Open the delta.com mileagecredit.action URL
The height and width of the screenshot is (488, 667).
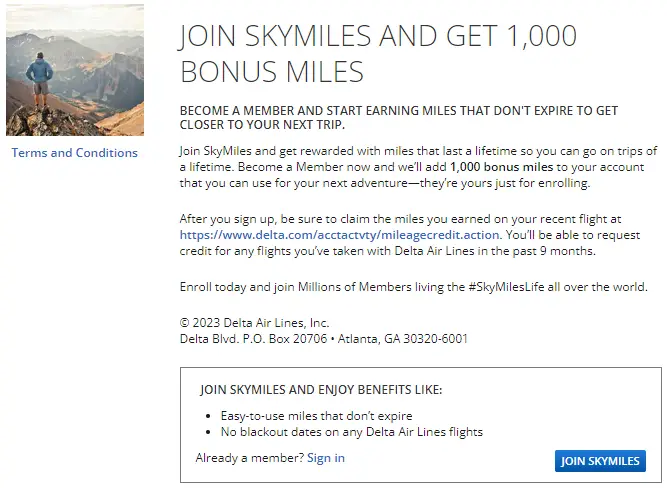340,235
